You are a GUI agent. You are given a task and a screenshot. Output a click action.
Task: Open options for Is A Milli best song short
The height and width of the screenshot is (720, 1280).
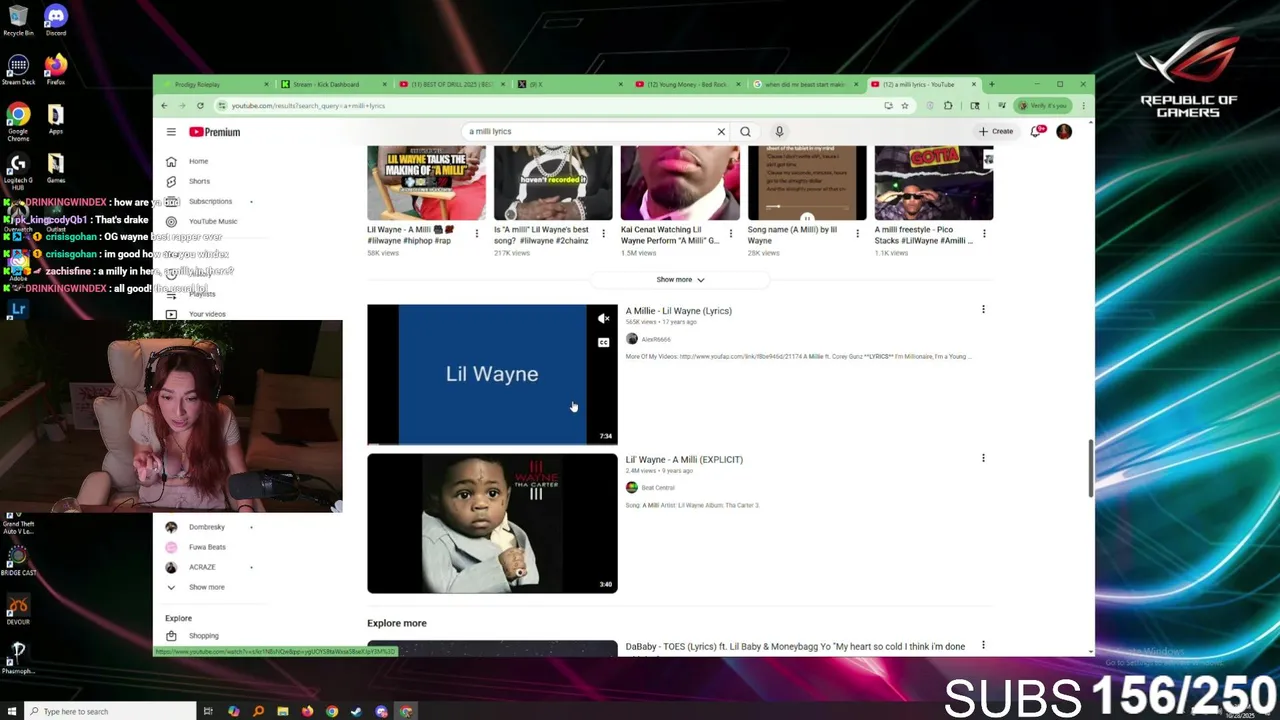(603, 234)
